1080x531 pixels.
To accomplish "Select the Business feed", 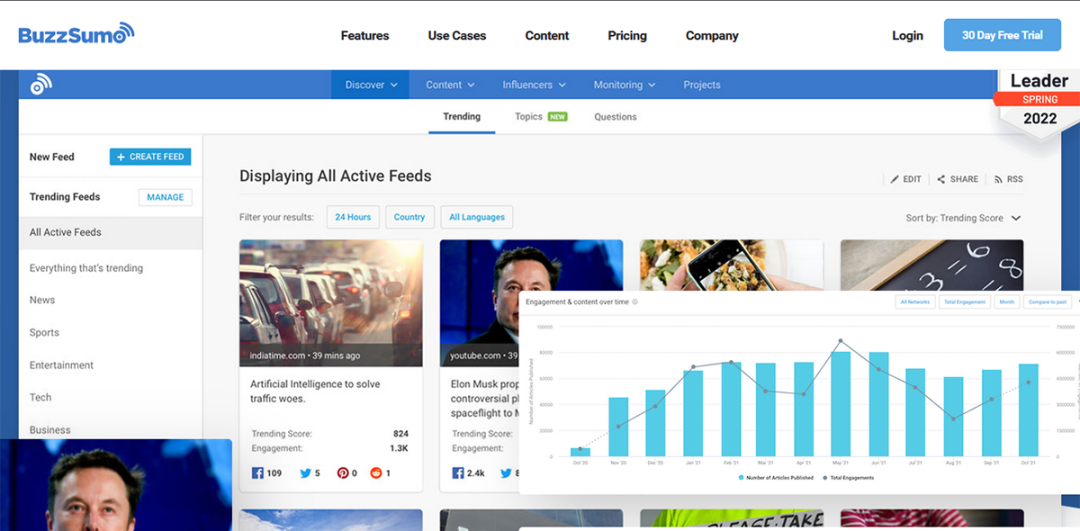I will [x=50, y=430].
